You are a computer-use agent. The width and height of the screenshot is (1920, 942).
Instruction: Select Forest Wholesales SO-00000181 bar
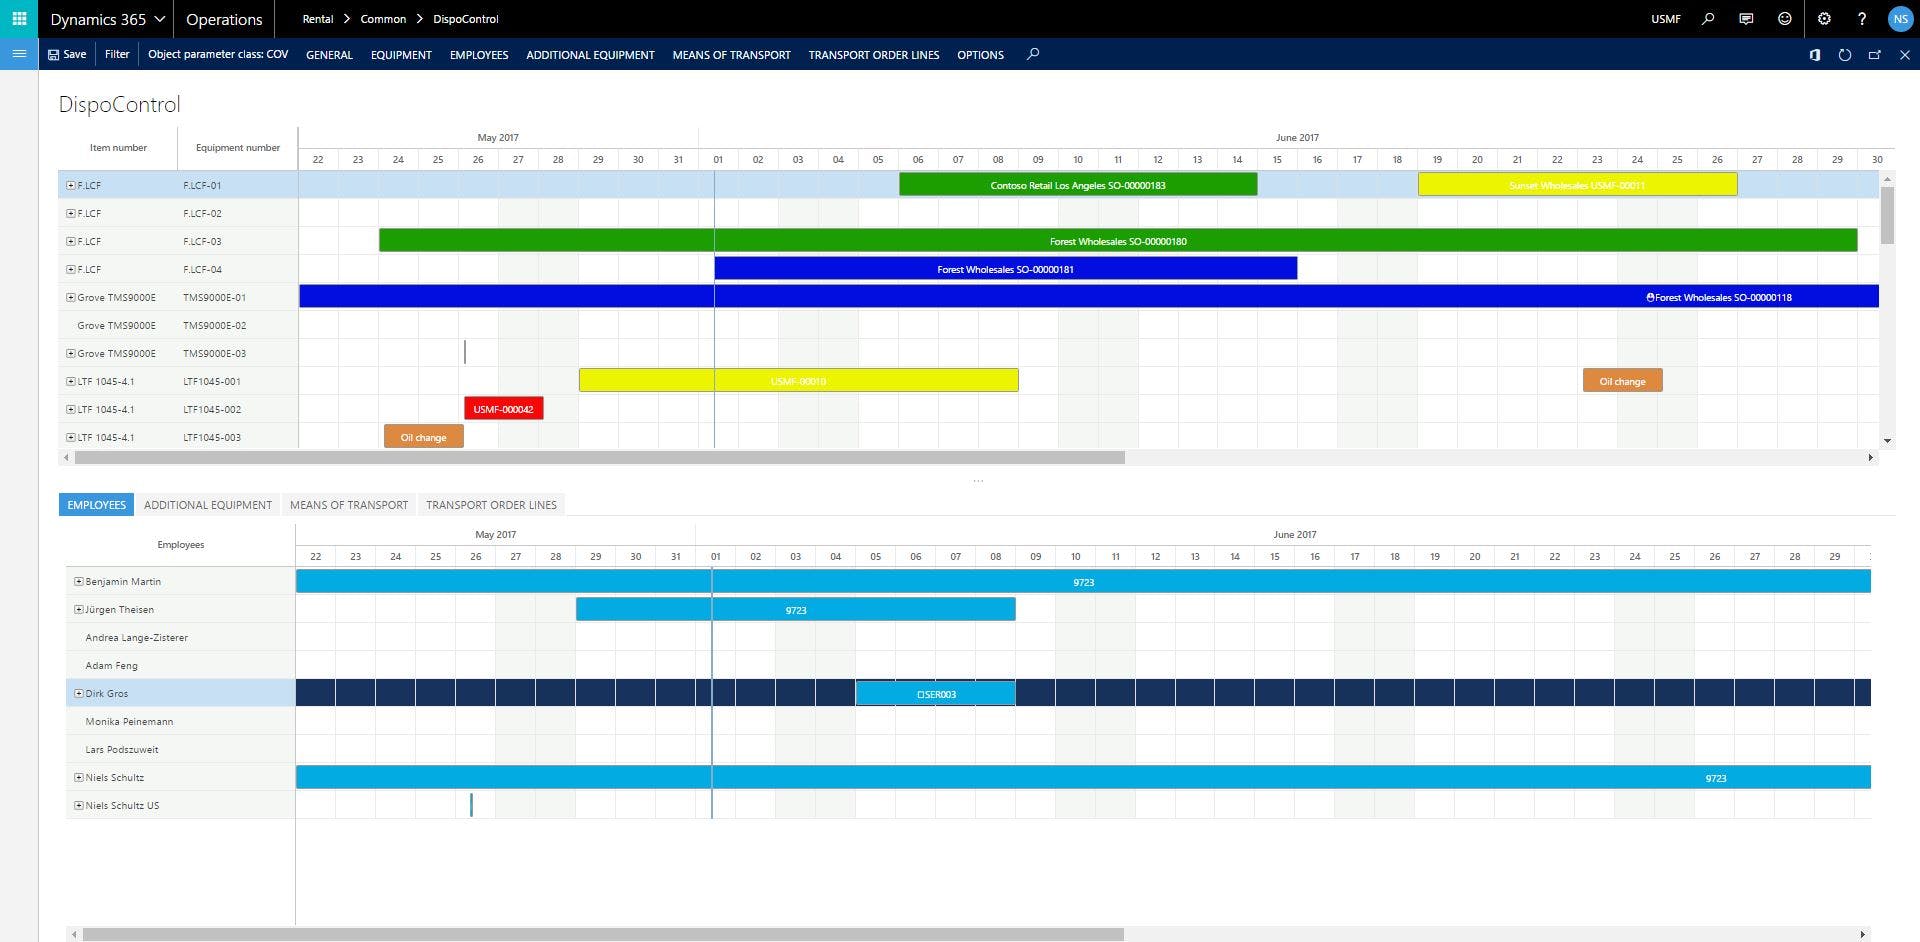coord(1005,269)
